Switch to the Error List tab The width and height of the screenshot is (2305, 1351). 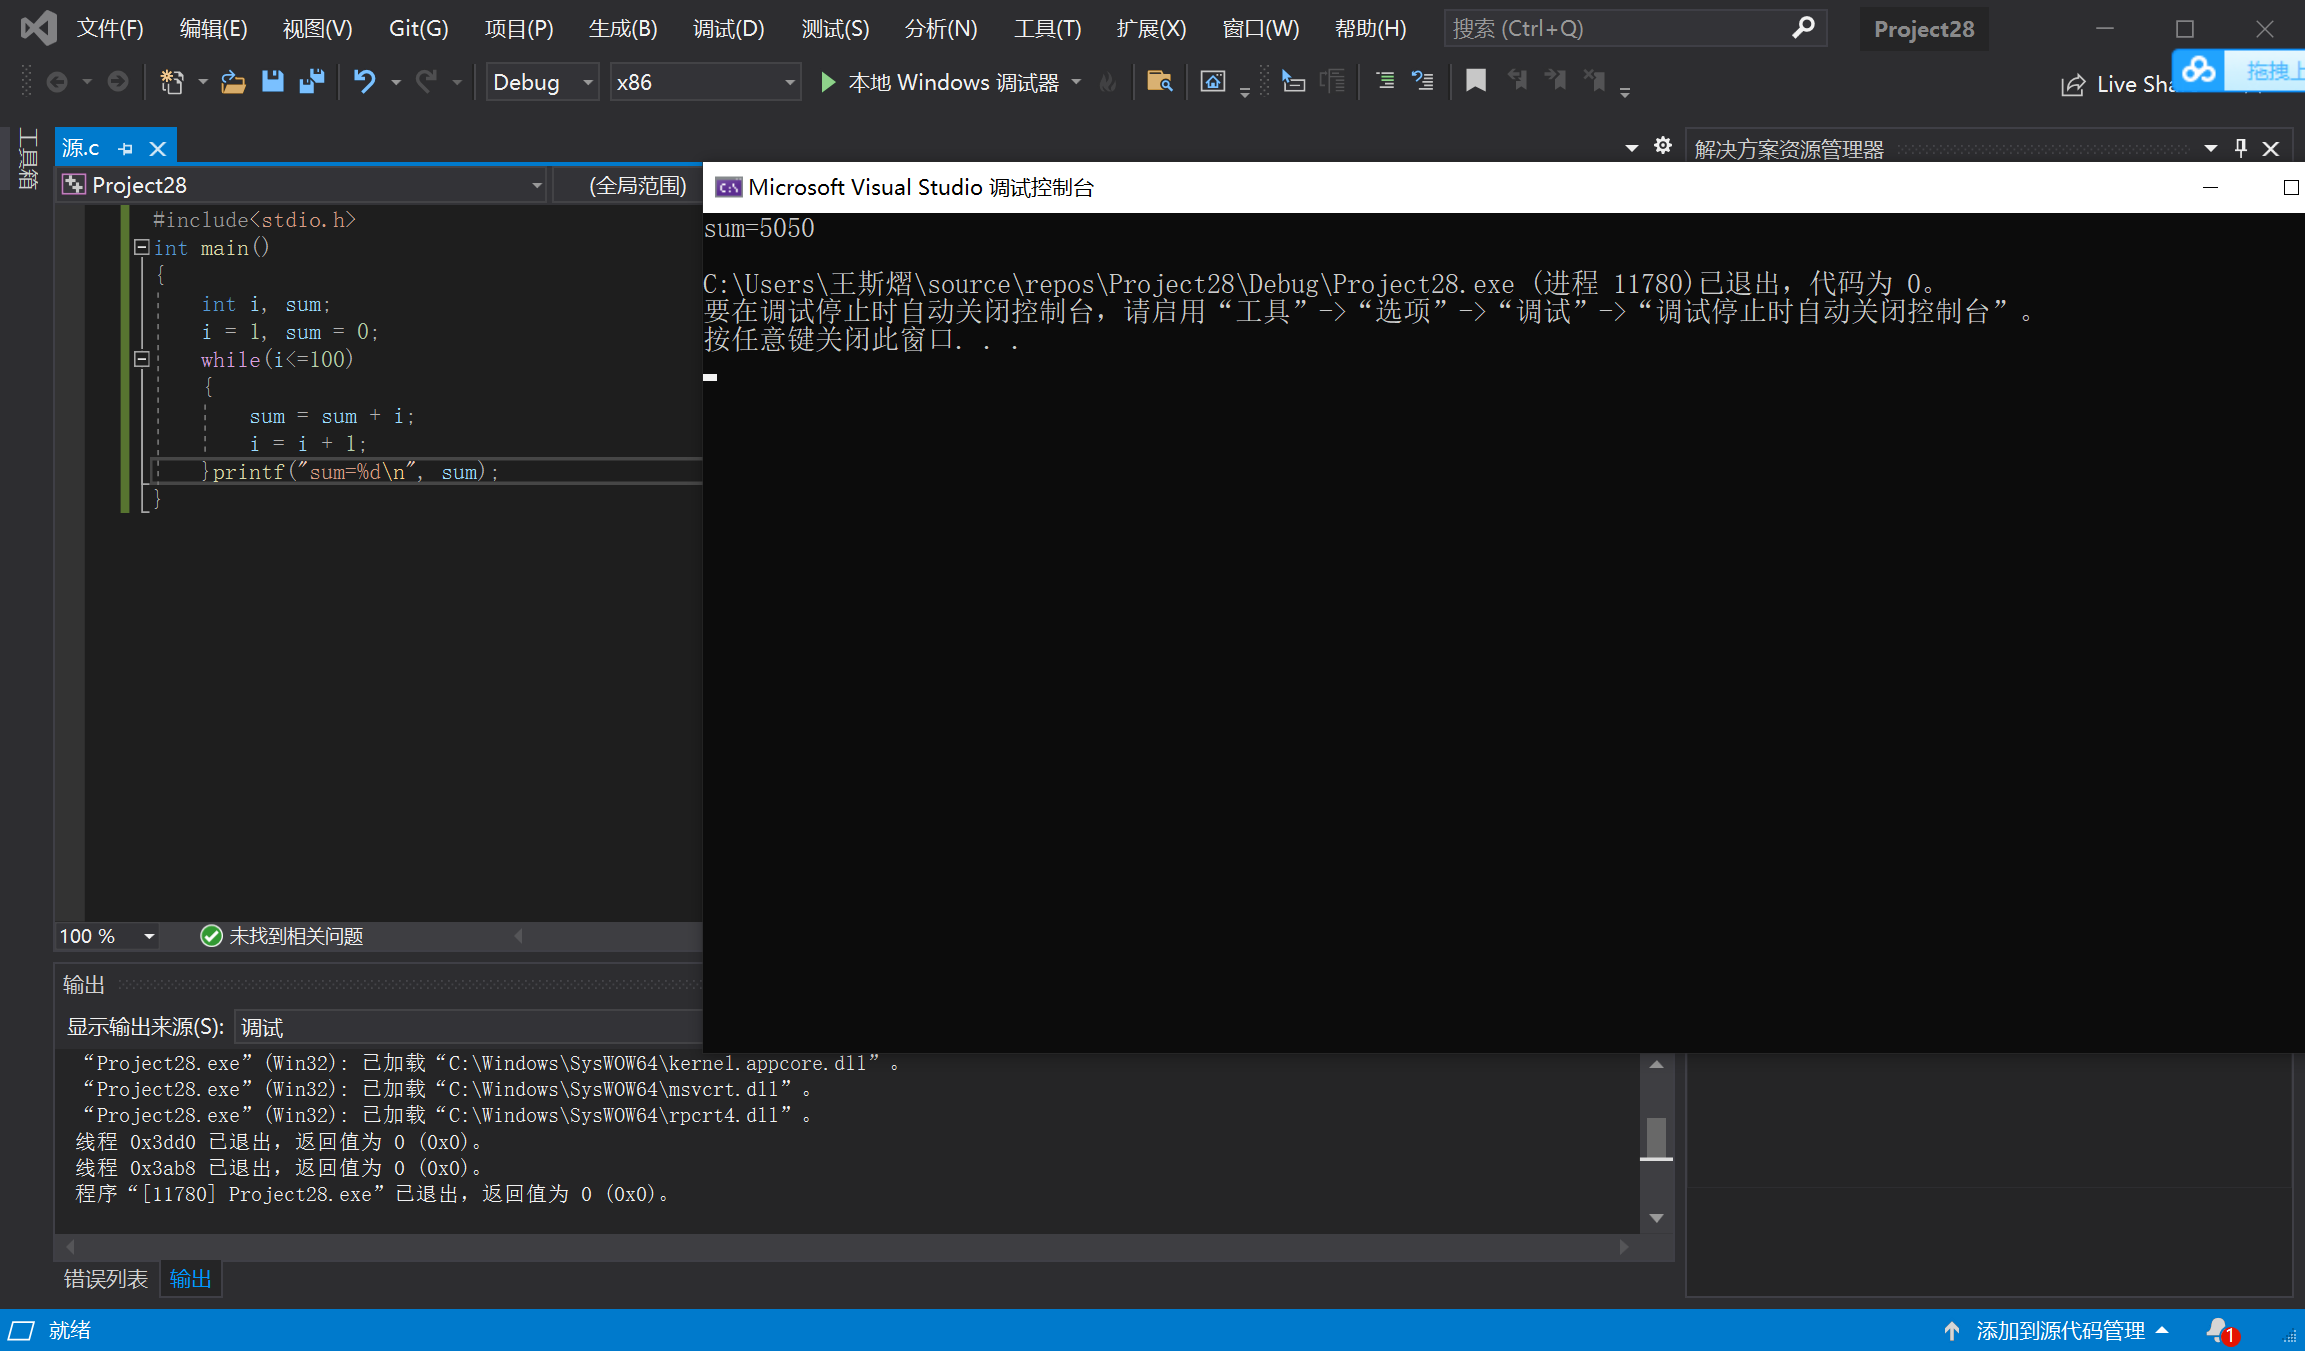coord(105,1279)
